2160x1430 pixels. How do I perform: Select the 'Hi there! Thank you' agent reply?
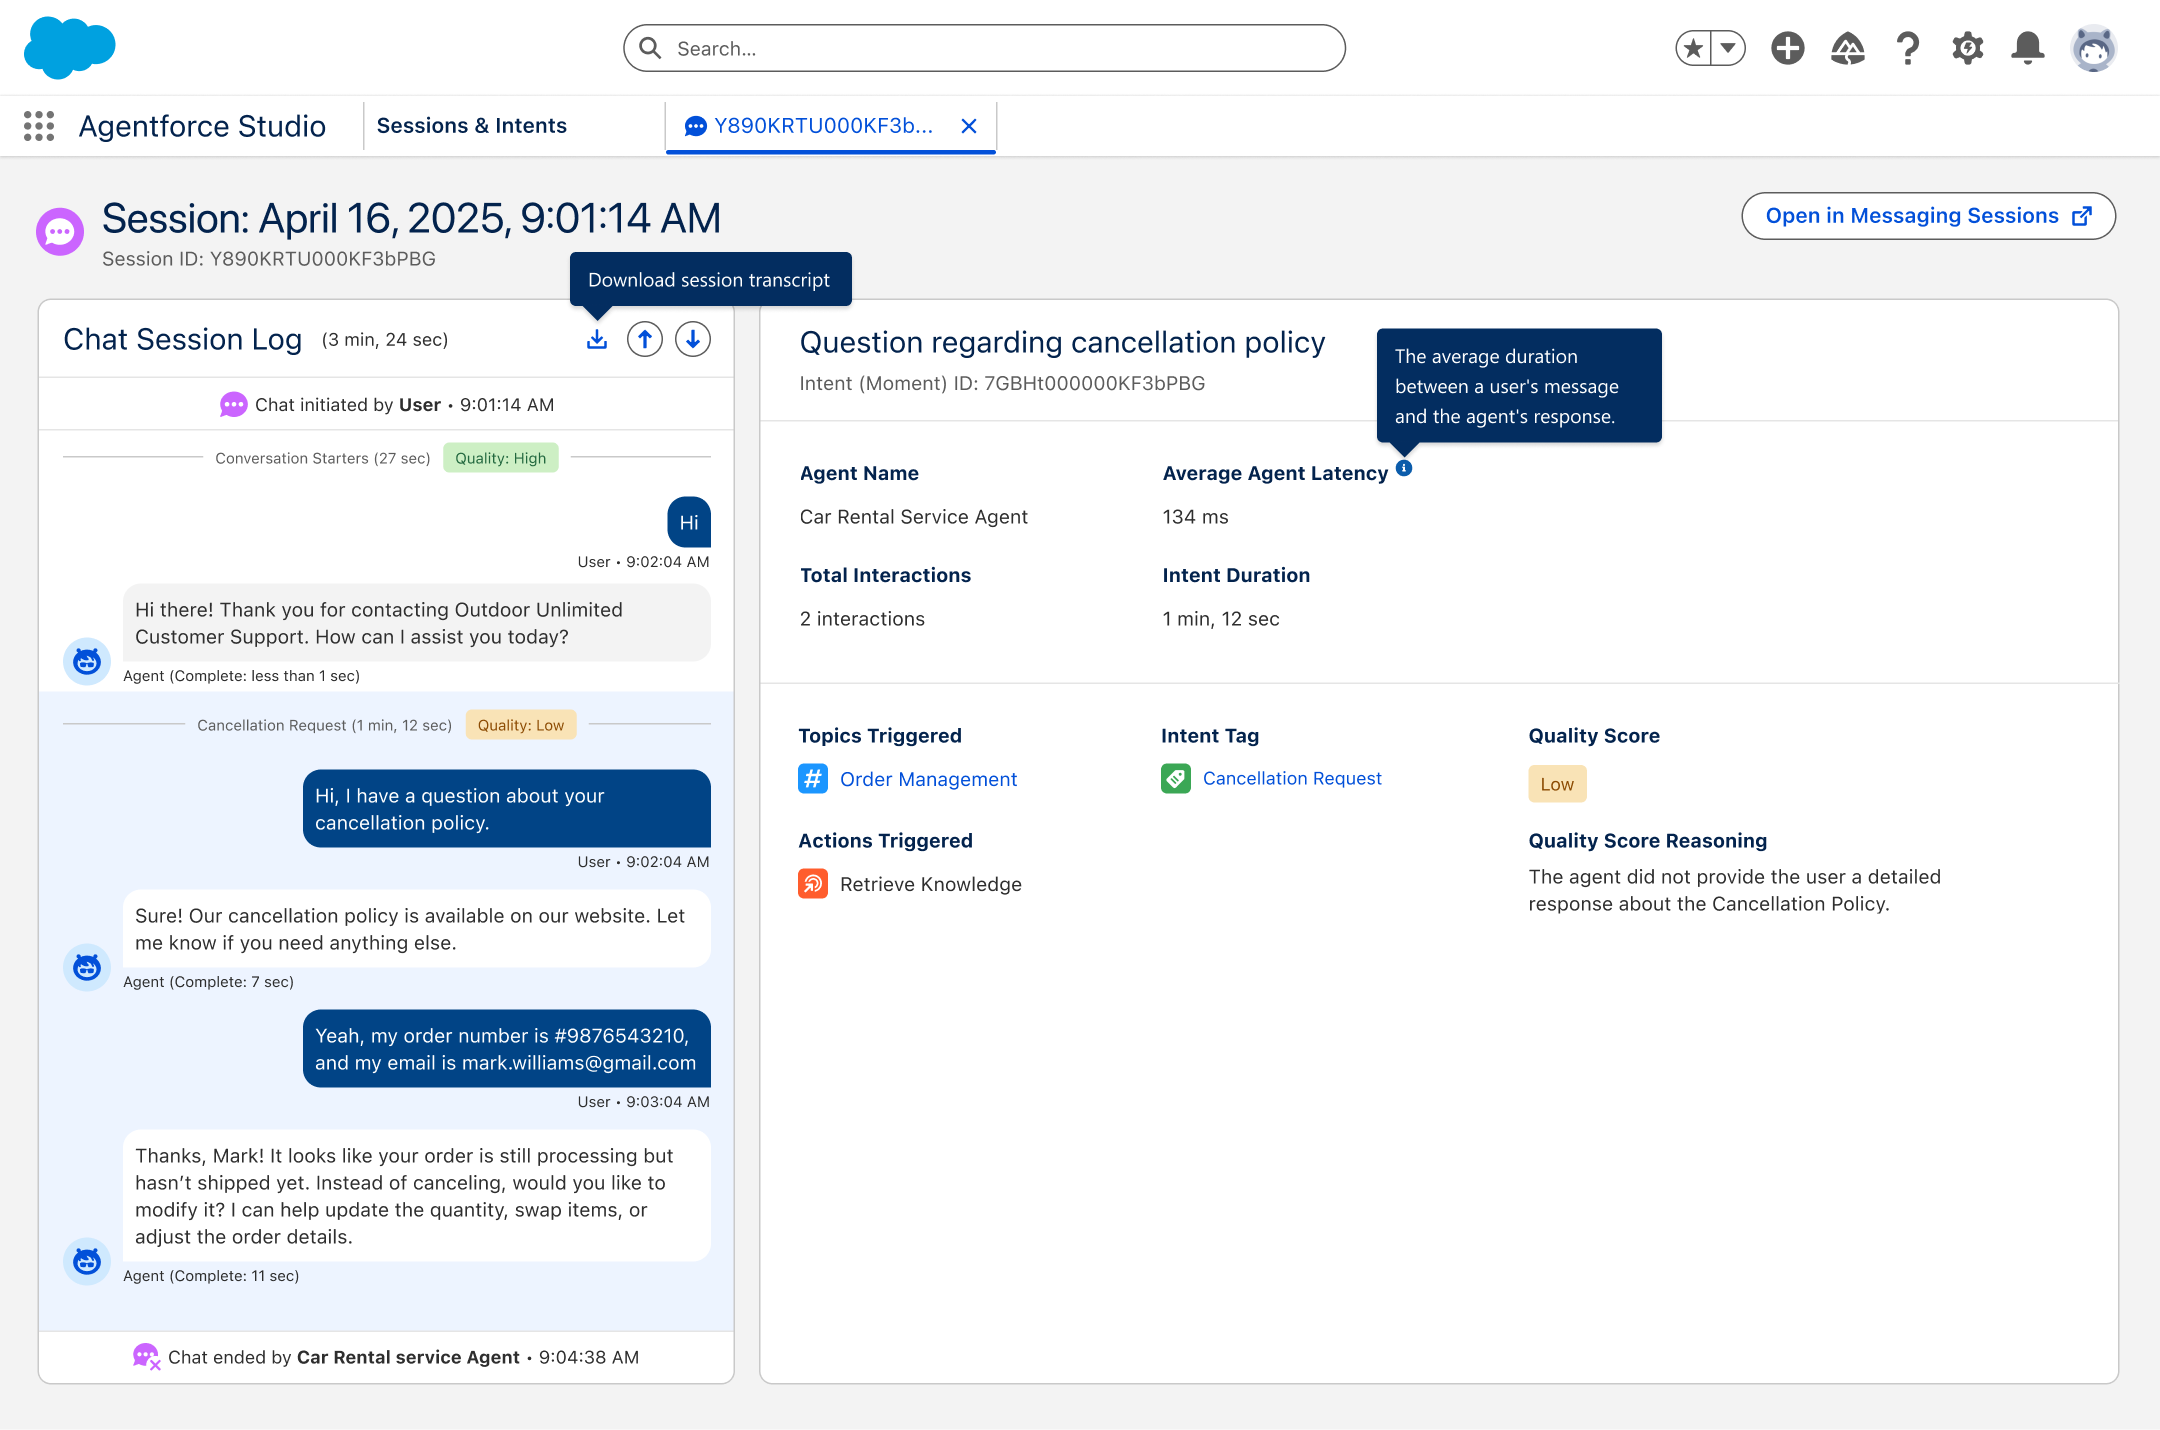point(417,623)
